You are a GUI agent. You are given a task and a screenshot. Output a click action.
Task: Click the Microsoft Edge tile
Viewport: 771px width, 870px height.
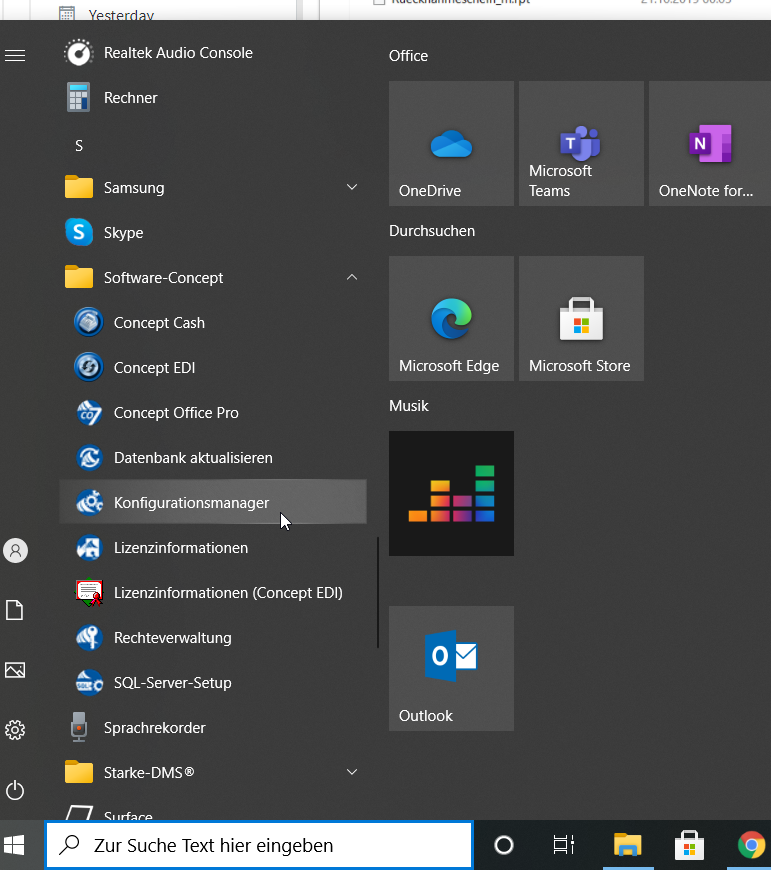point(451,319)
